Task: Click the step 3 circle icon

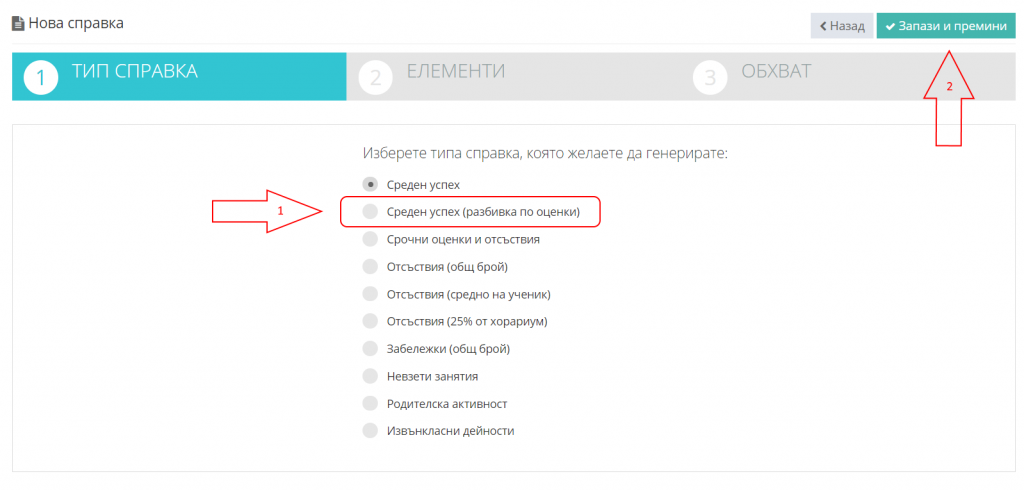Action: 710,78
